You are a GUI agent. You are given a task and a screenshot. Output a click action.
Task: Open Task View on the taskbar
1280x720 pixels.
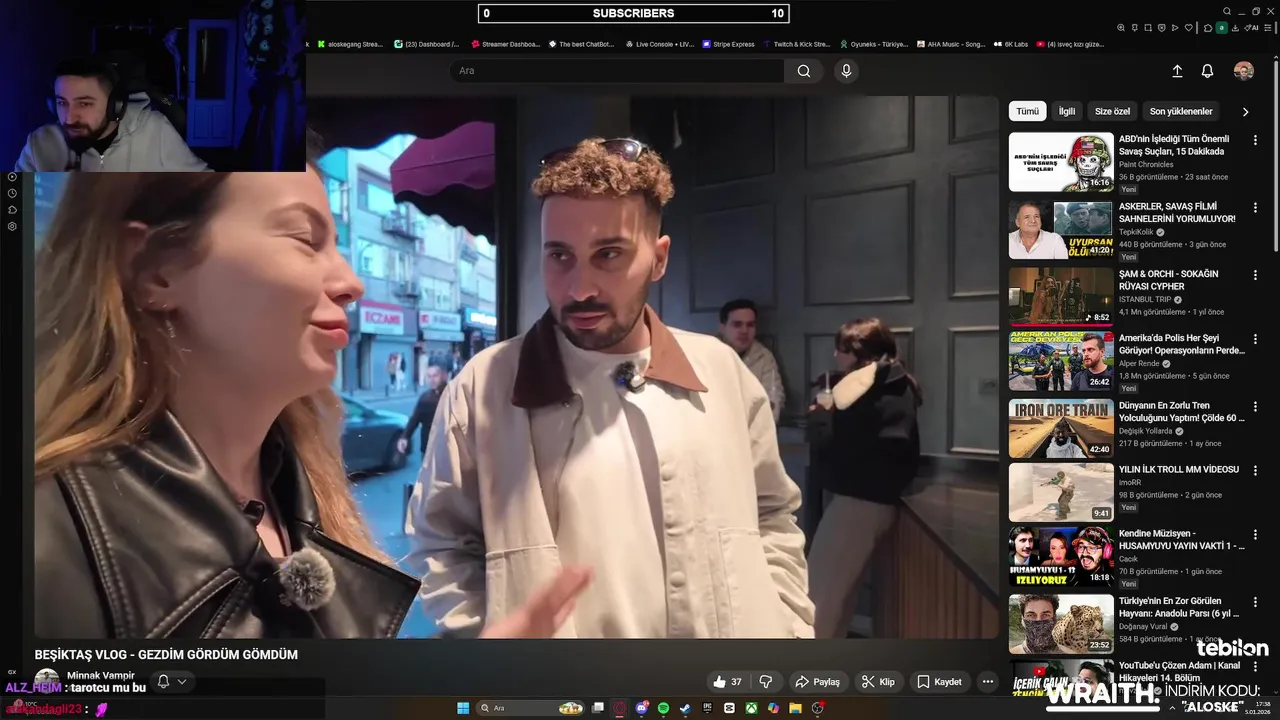click(x=598, y=708)
